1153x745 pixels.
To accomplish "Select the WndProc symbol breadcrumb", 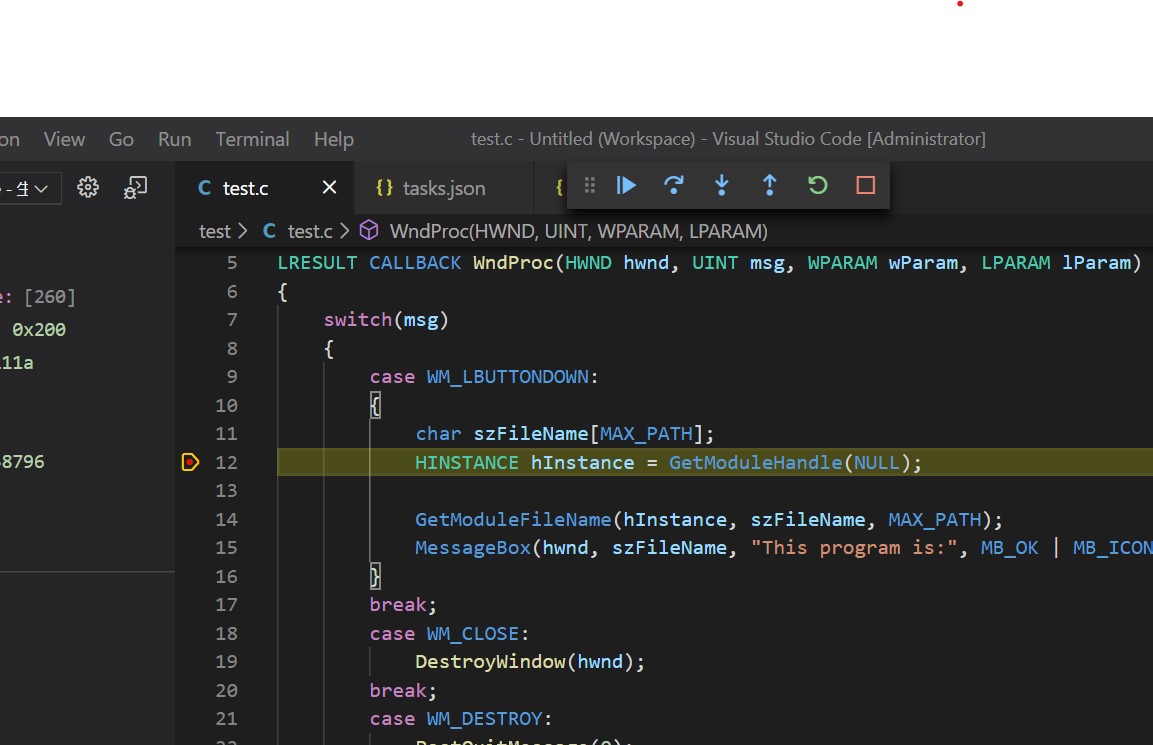I will (563, 232).
